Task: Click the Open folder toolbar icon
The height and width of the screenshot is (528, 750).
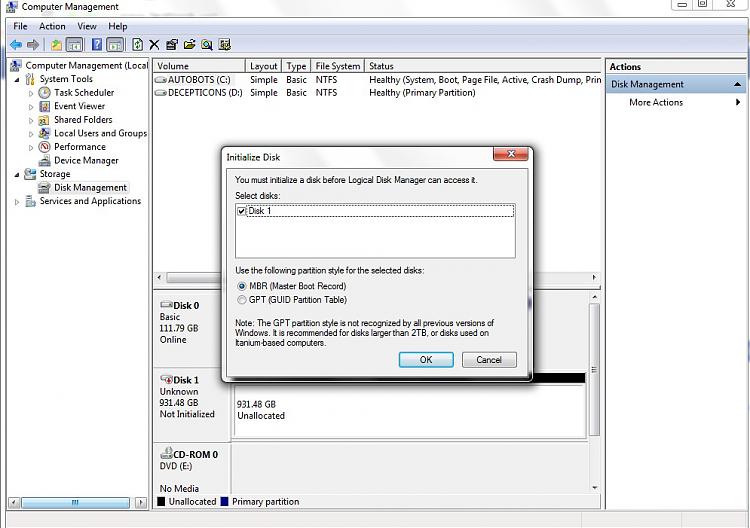Action: pyautogui.click(x=189, y=45)
